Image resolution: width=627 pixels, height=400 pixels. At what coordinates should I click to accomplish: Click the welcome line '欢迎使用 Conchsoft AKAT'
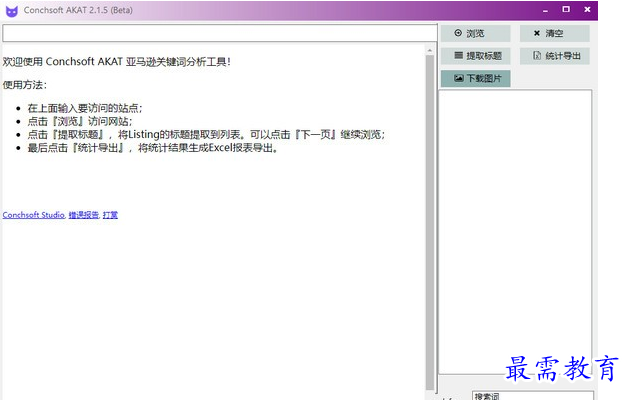pos(116,62)
